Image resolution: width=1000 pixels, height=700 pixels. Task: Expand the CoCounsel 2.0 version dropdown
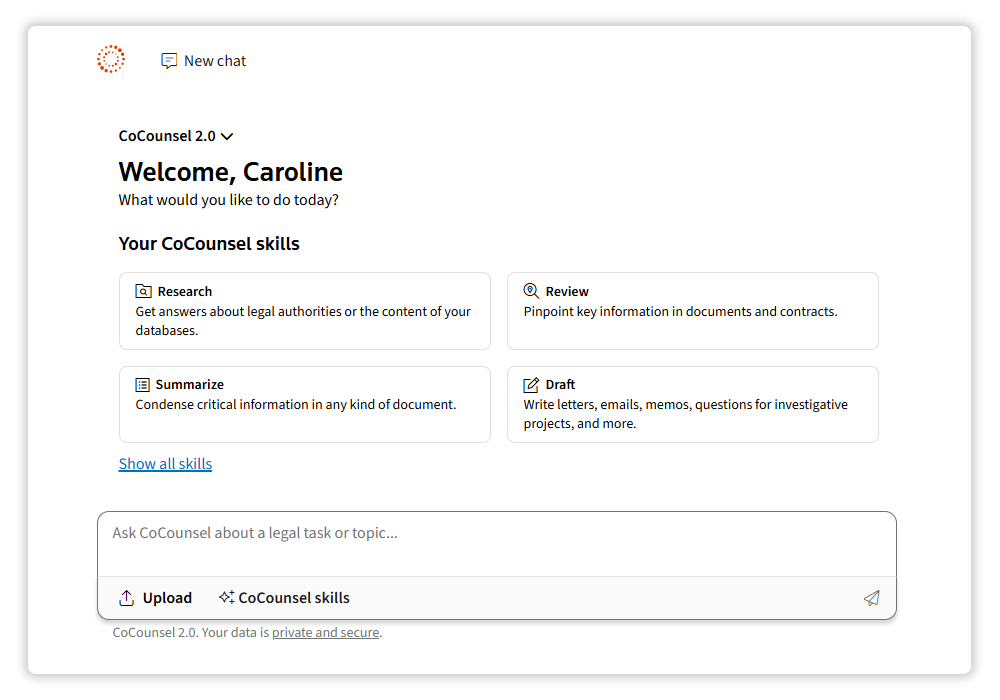[x=168, y=136]
